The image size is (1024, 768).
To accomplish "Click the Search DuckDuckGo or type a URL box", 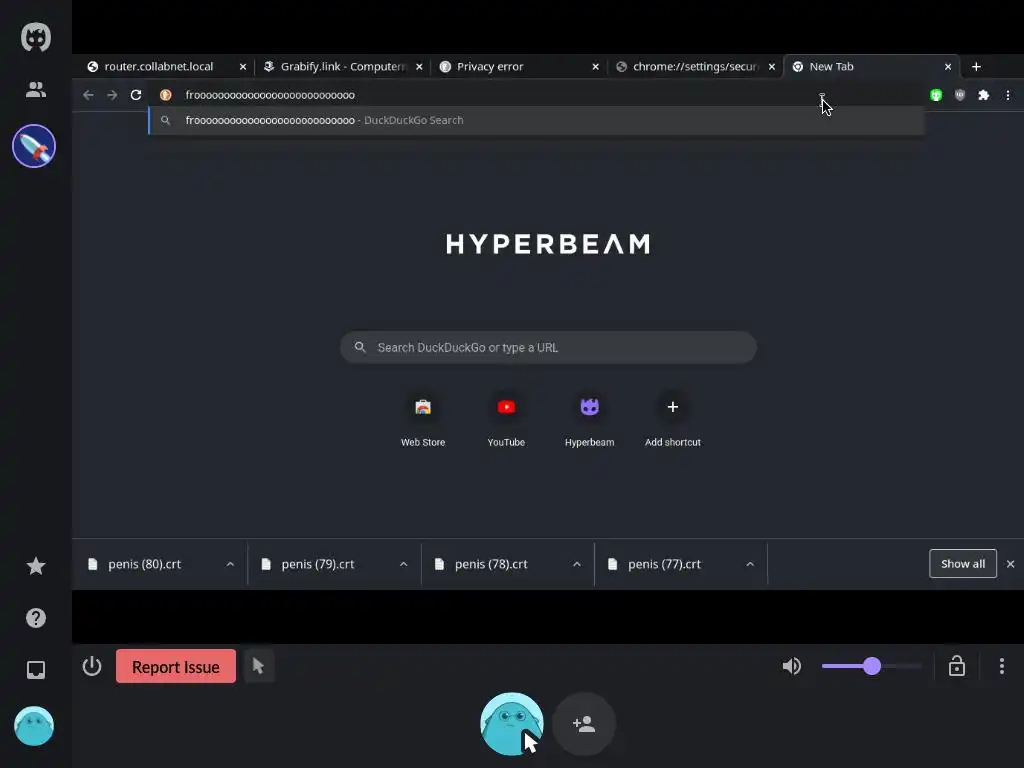I will click(549, 347).
